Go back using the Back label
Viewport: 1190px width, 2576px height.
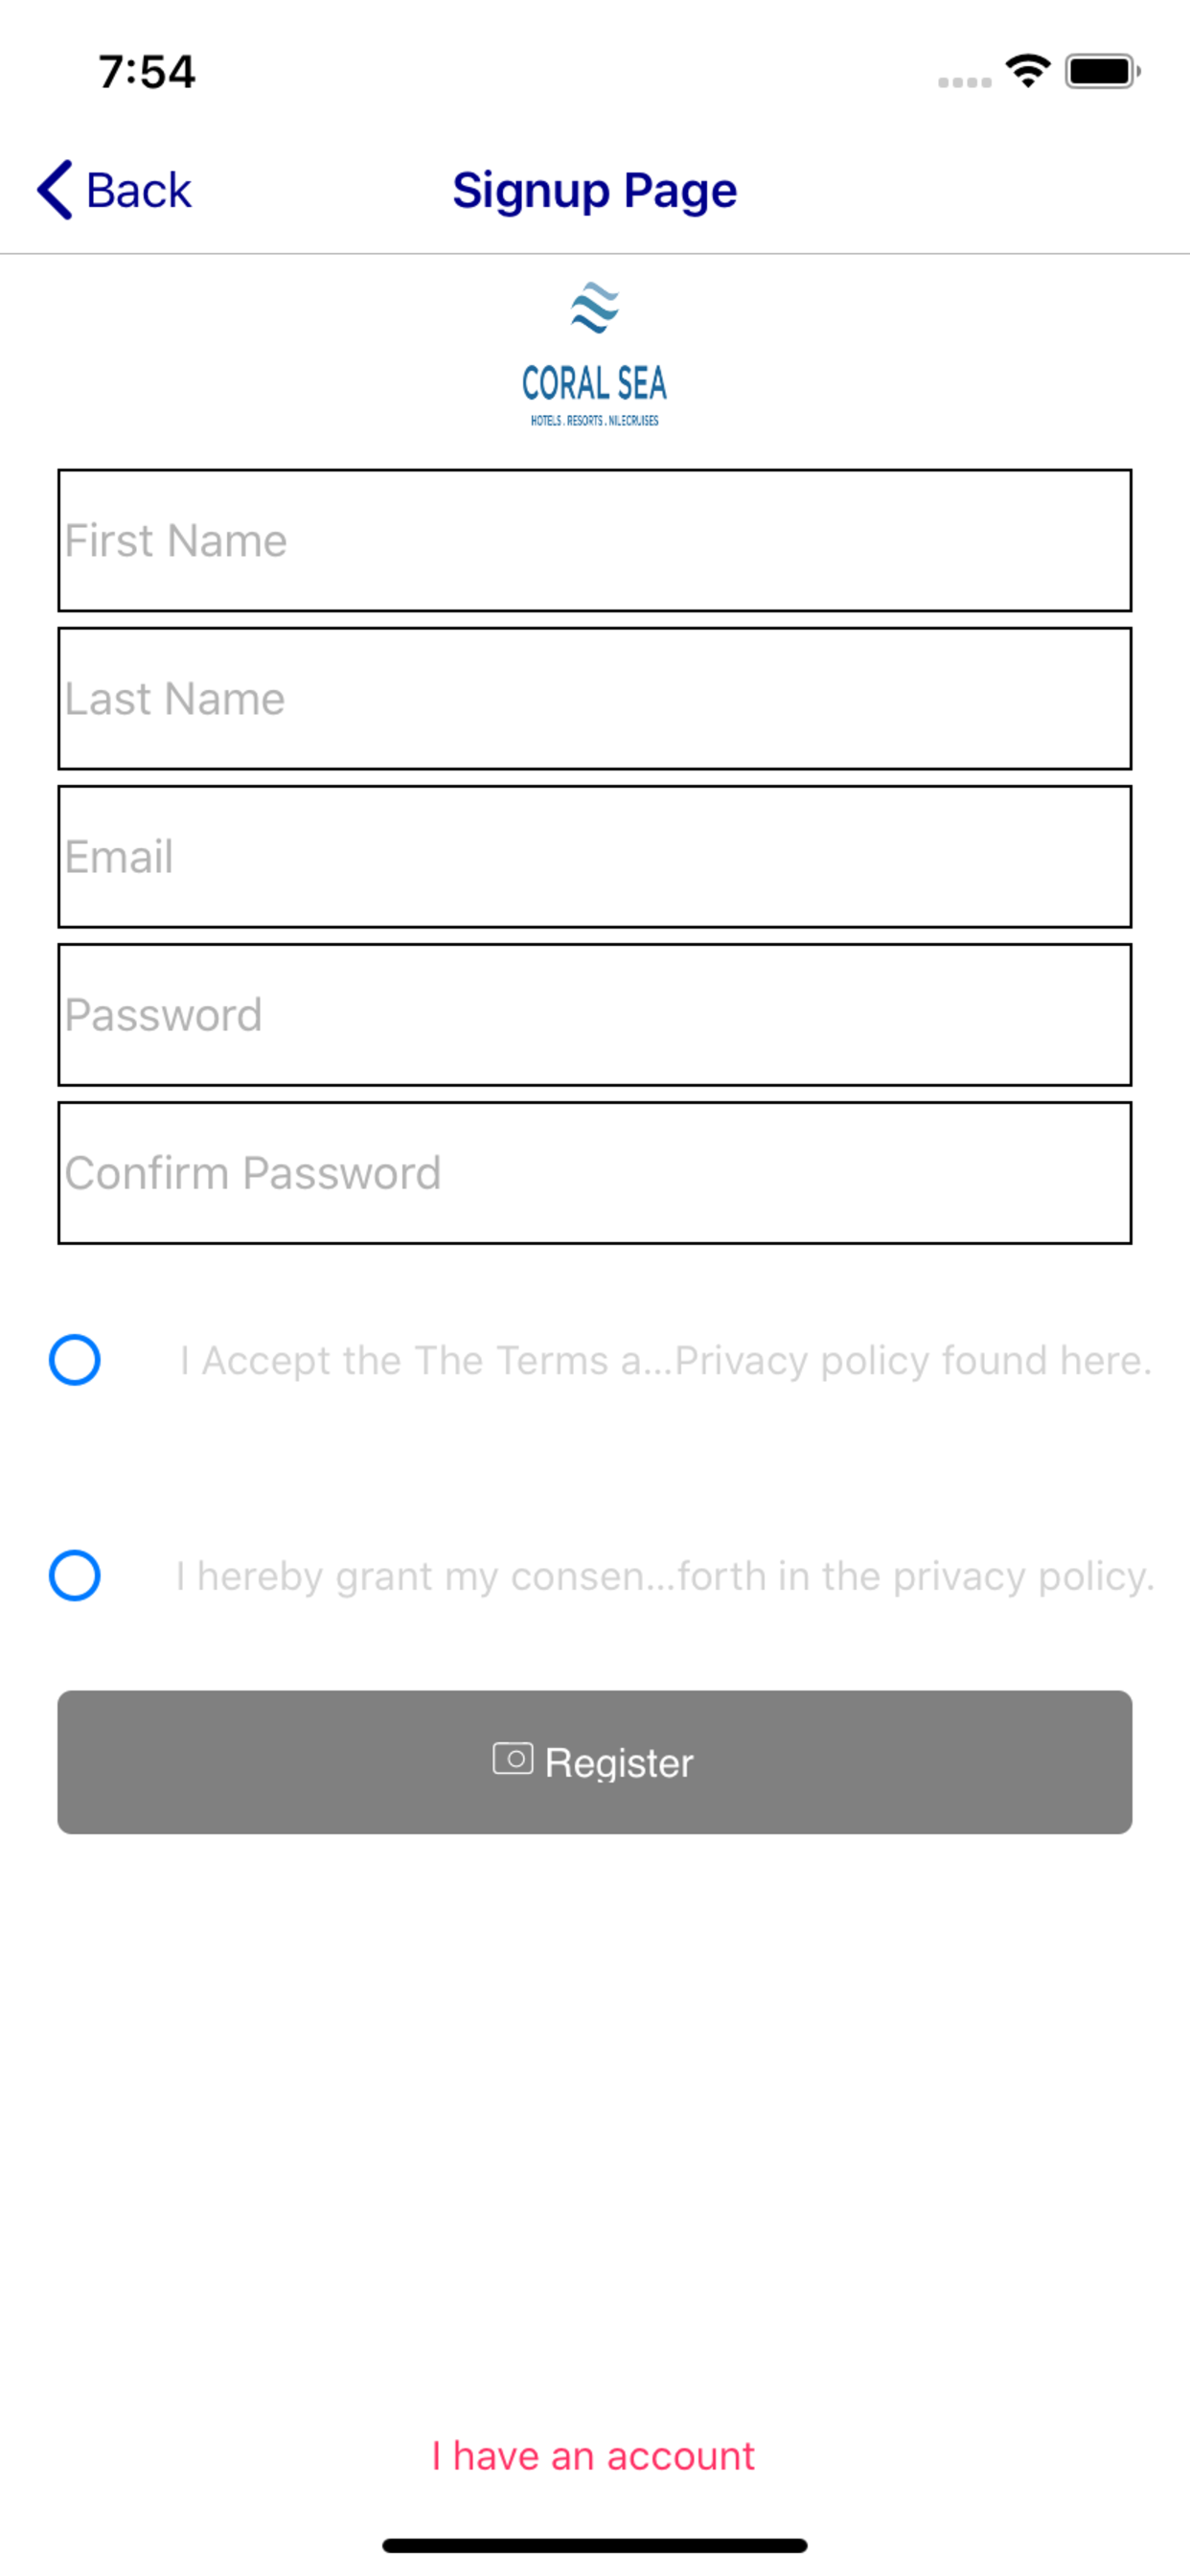(139, 190)
